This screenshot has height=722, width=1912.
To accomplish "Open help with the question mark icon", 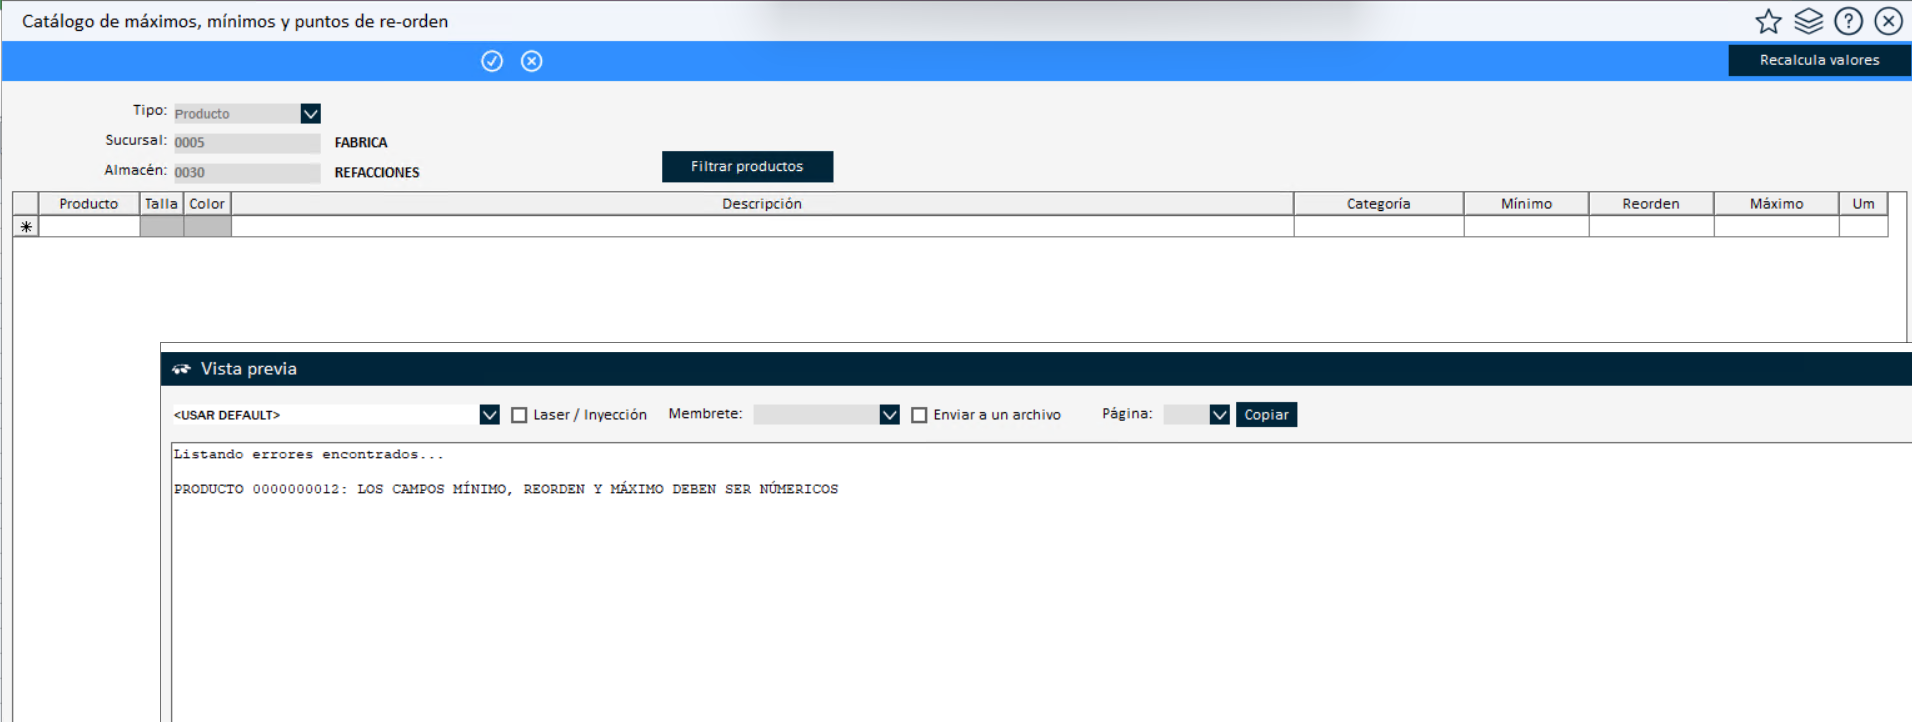I will (1848, 21).
